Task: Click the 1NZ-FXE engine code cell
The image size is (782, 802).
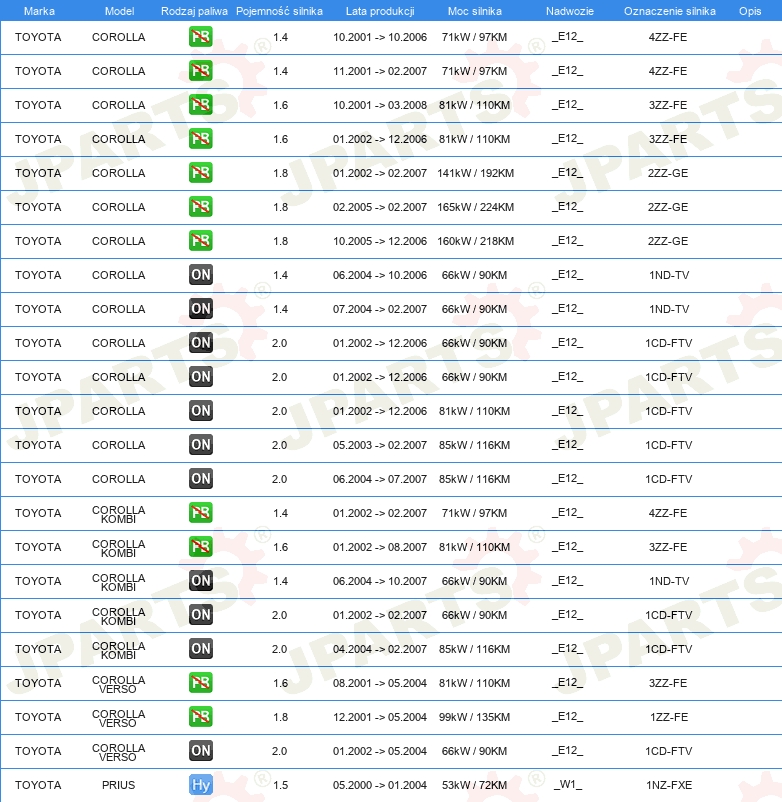Action: coord(668,785)
